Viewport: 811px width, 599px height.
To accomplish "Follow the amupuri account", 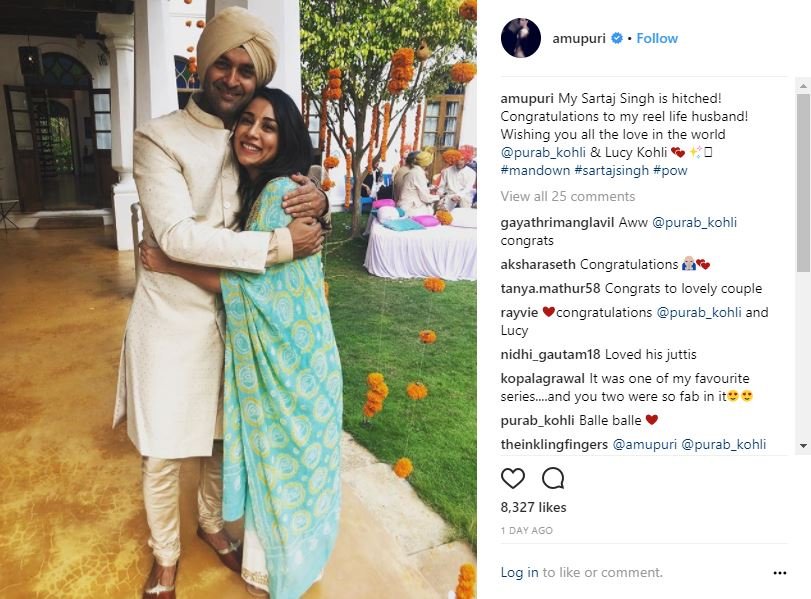I will (x=657, y=38).
